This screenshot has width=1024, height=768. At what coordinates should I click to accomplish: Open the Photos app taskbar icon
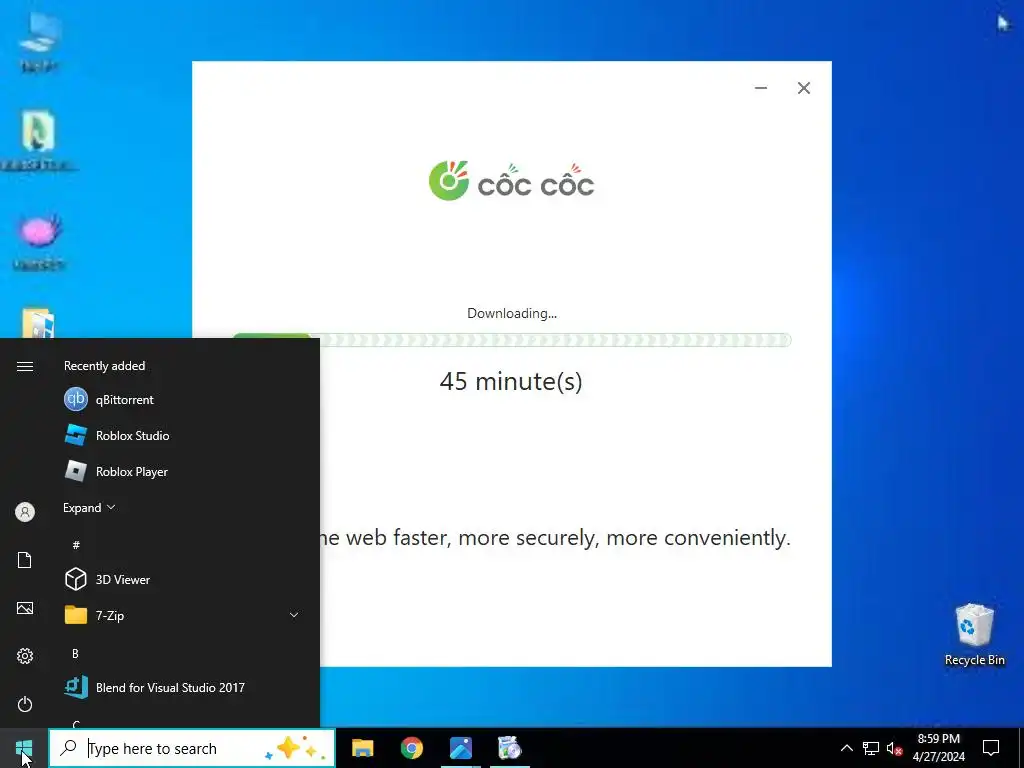[x=460, y=748]
